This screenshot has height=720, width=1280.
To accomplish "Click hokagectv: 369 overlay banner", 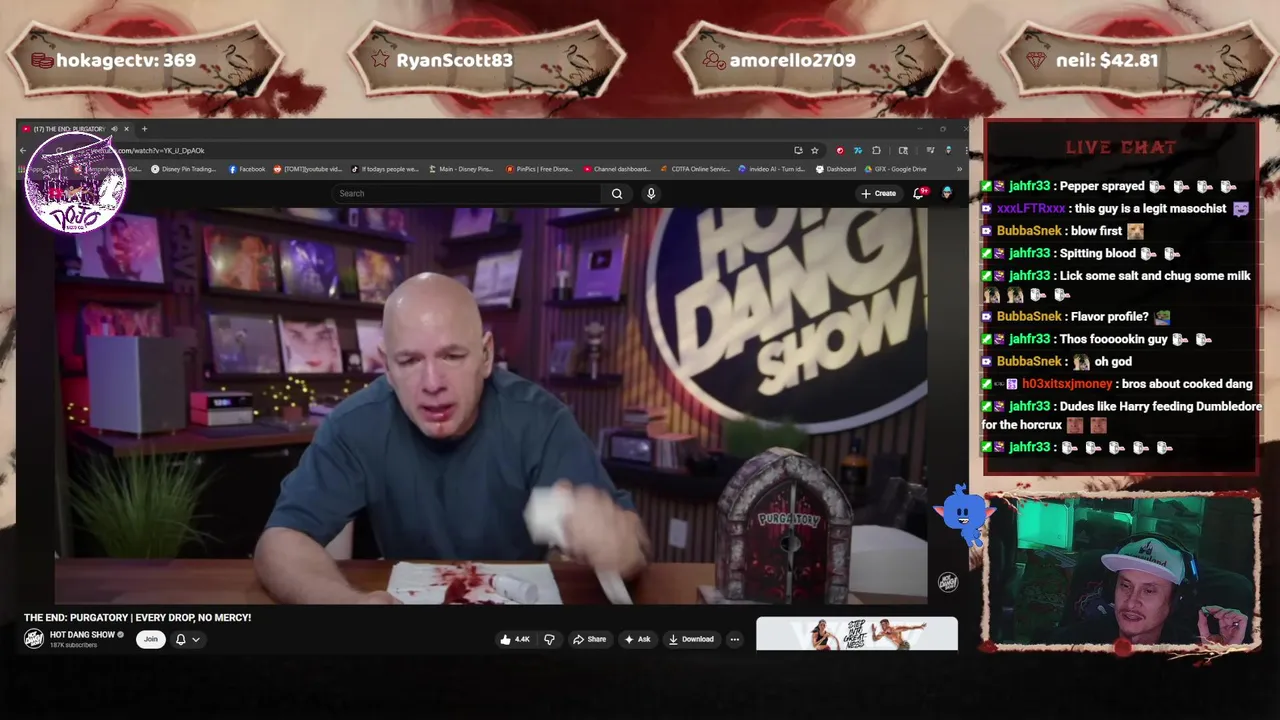I will click(145, 60).
